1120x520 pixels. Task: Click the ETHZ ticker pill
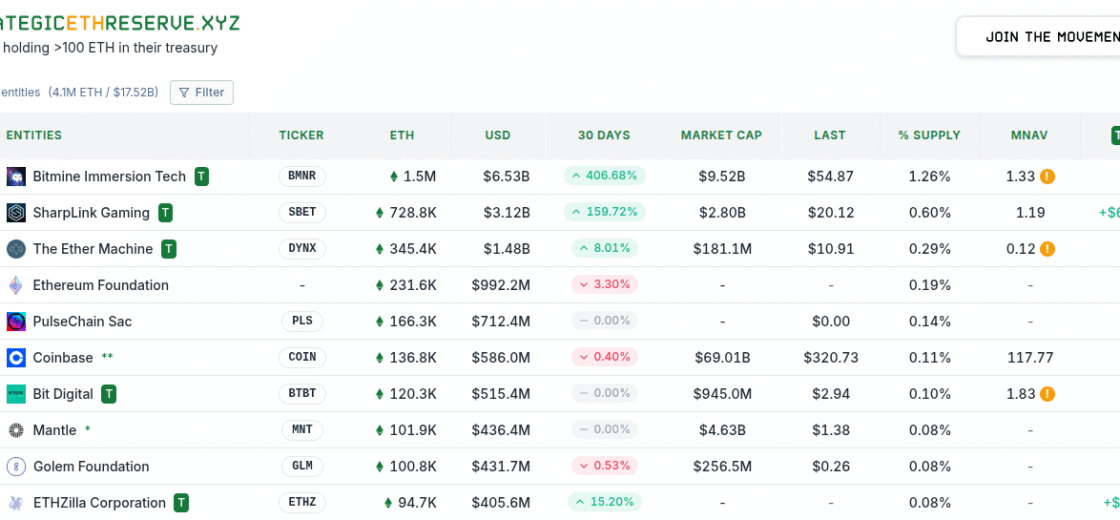pos(302,503)
